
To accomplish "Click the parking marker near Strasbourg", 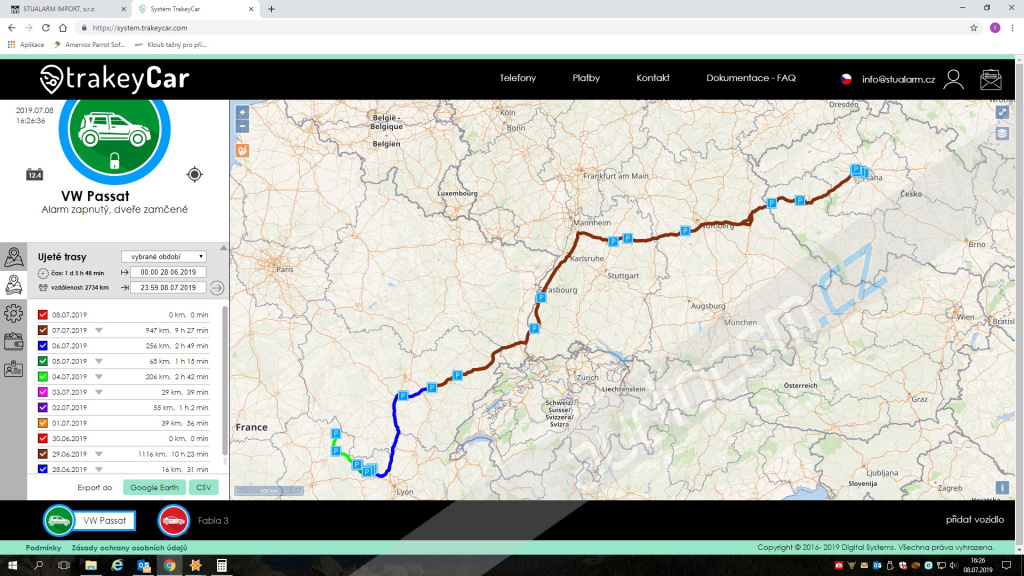I will click(541, 298).
